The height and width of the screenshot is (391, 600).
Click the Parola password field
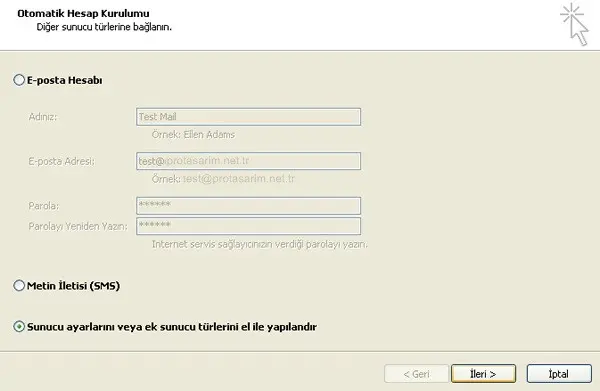coord(248,205)
